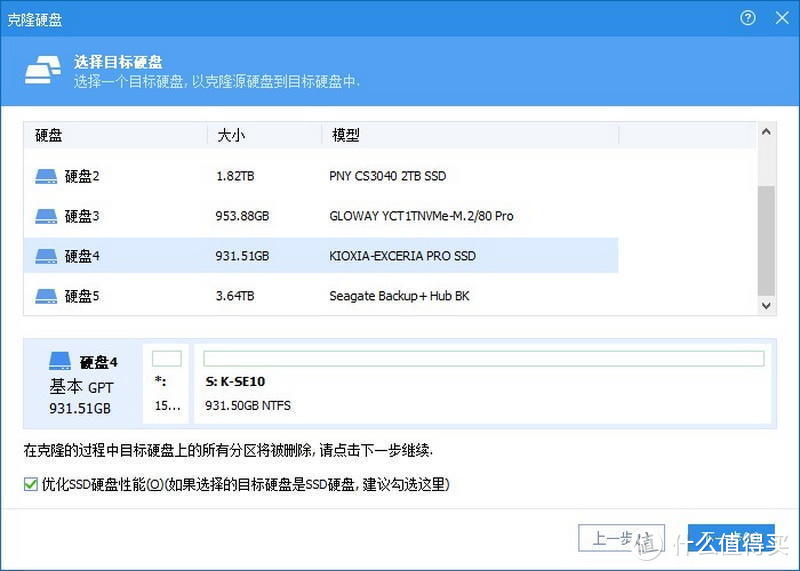Click the 模型 column header
Image resolution: width=800 pixels, height=571 pixels.
470,135
